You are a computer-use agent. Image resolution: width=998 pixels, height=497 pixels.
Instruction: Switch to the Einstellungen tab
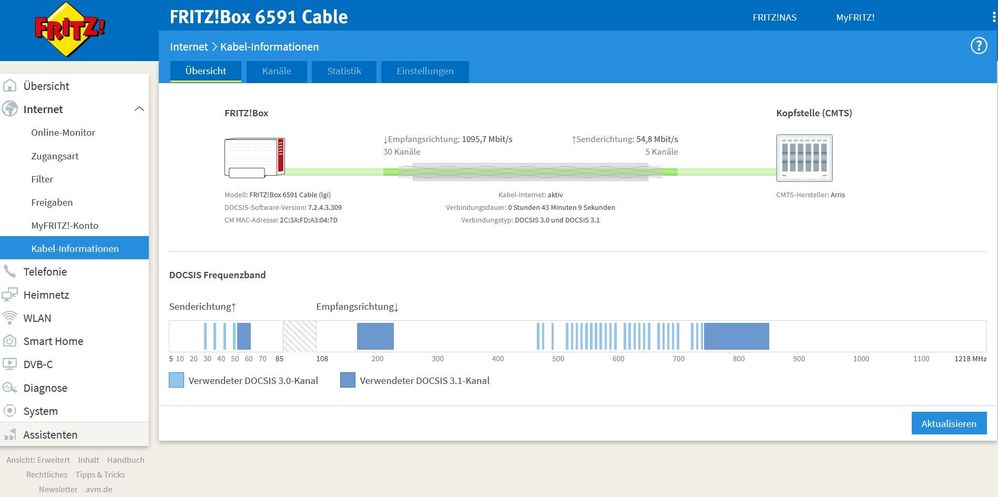[425, 71]
